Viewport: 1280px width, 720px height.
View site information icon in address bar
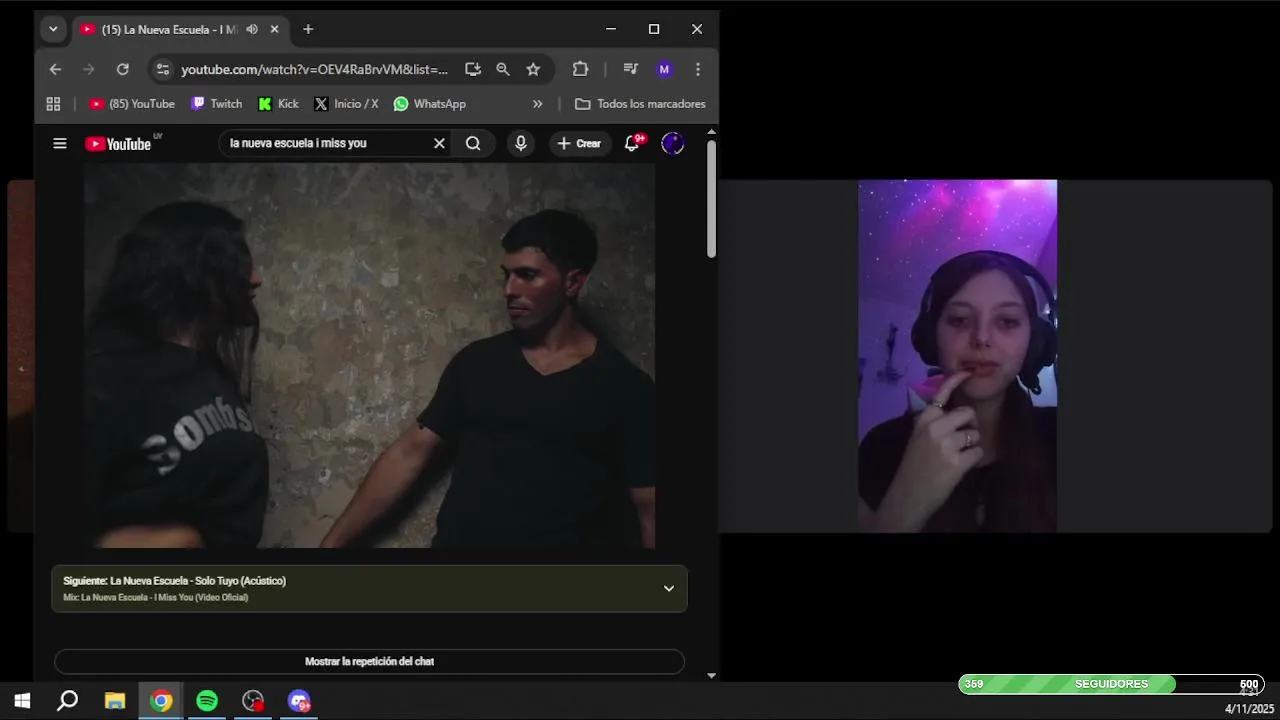click(x=163, y=69)
